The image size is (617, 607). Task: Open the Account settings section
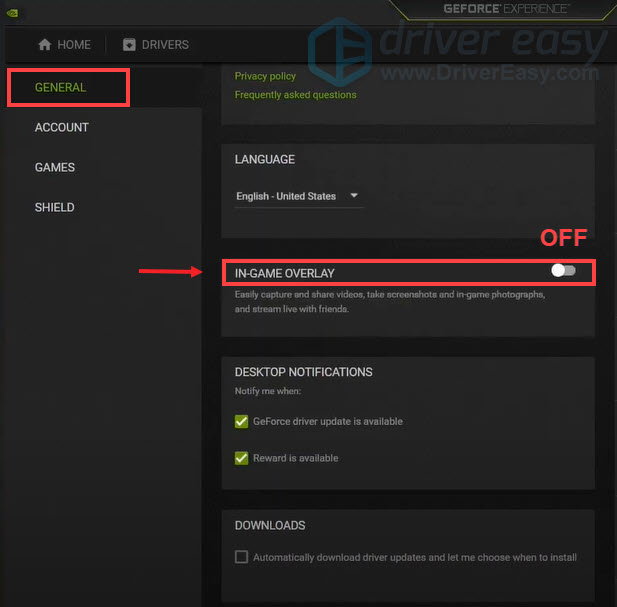point(61,127)
